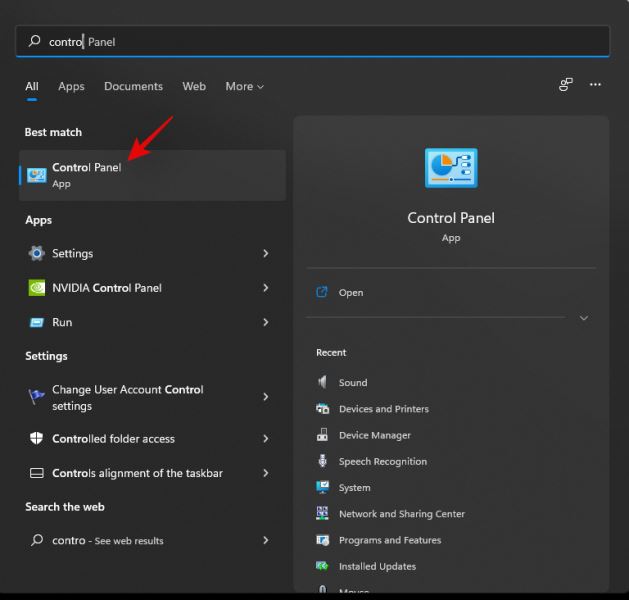Open the More filter dropdown
This screenshot has height=600, width=629.
244,87
